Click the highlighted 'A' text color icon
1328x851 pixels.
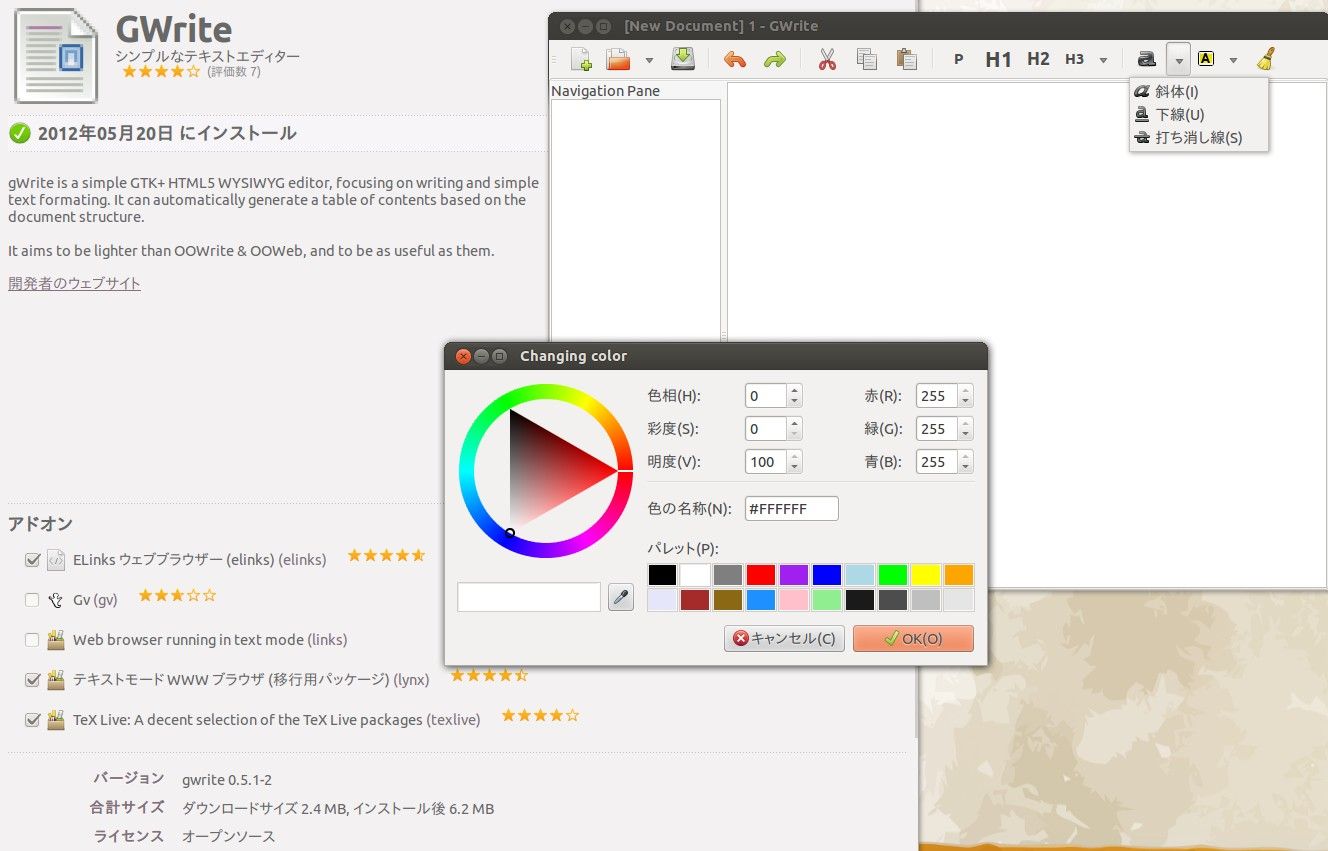point(1205,59)
